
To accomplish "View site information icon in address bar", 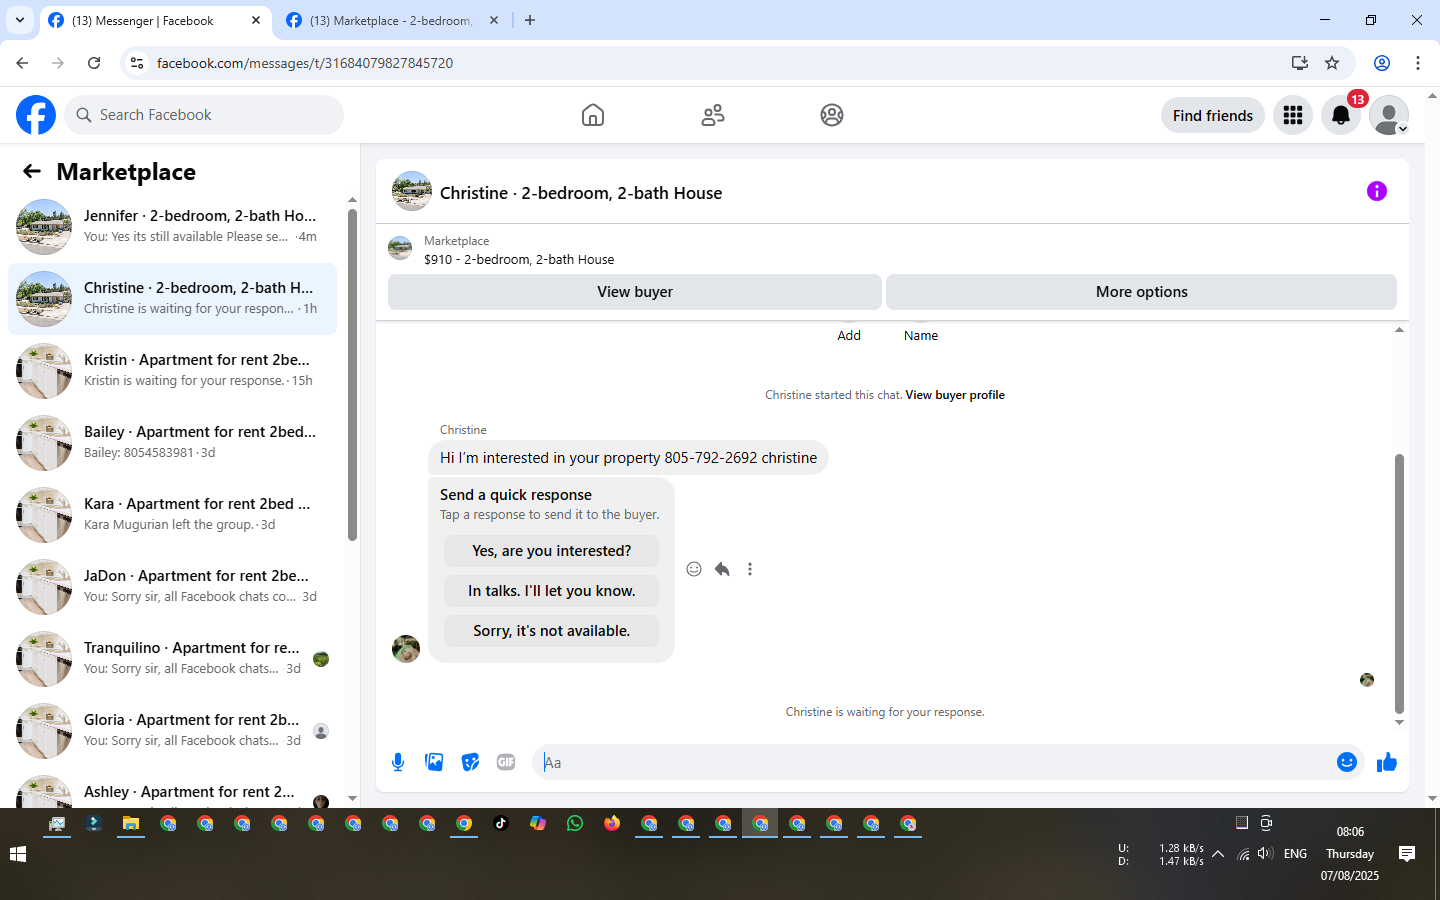I will (137, 63).
